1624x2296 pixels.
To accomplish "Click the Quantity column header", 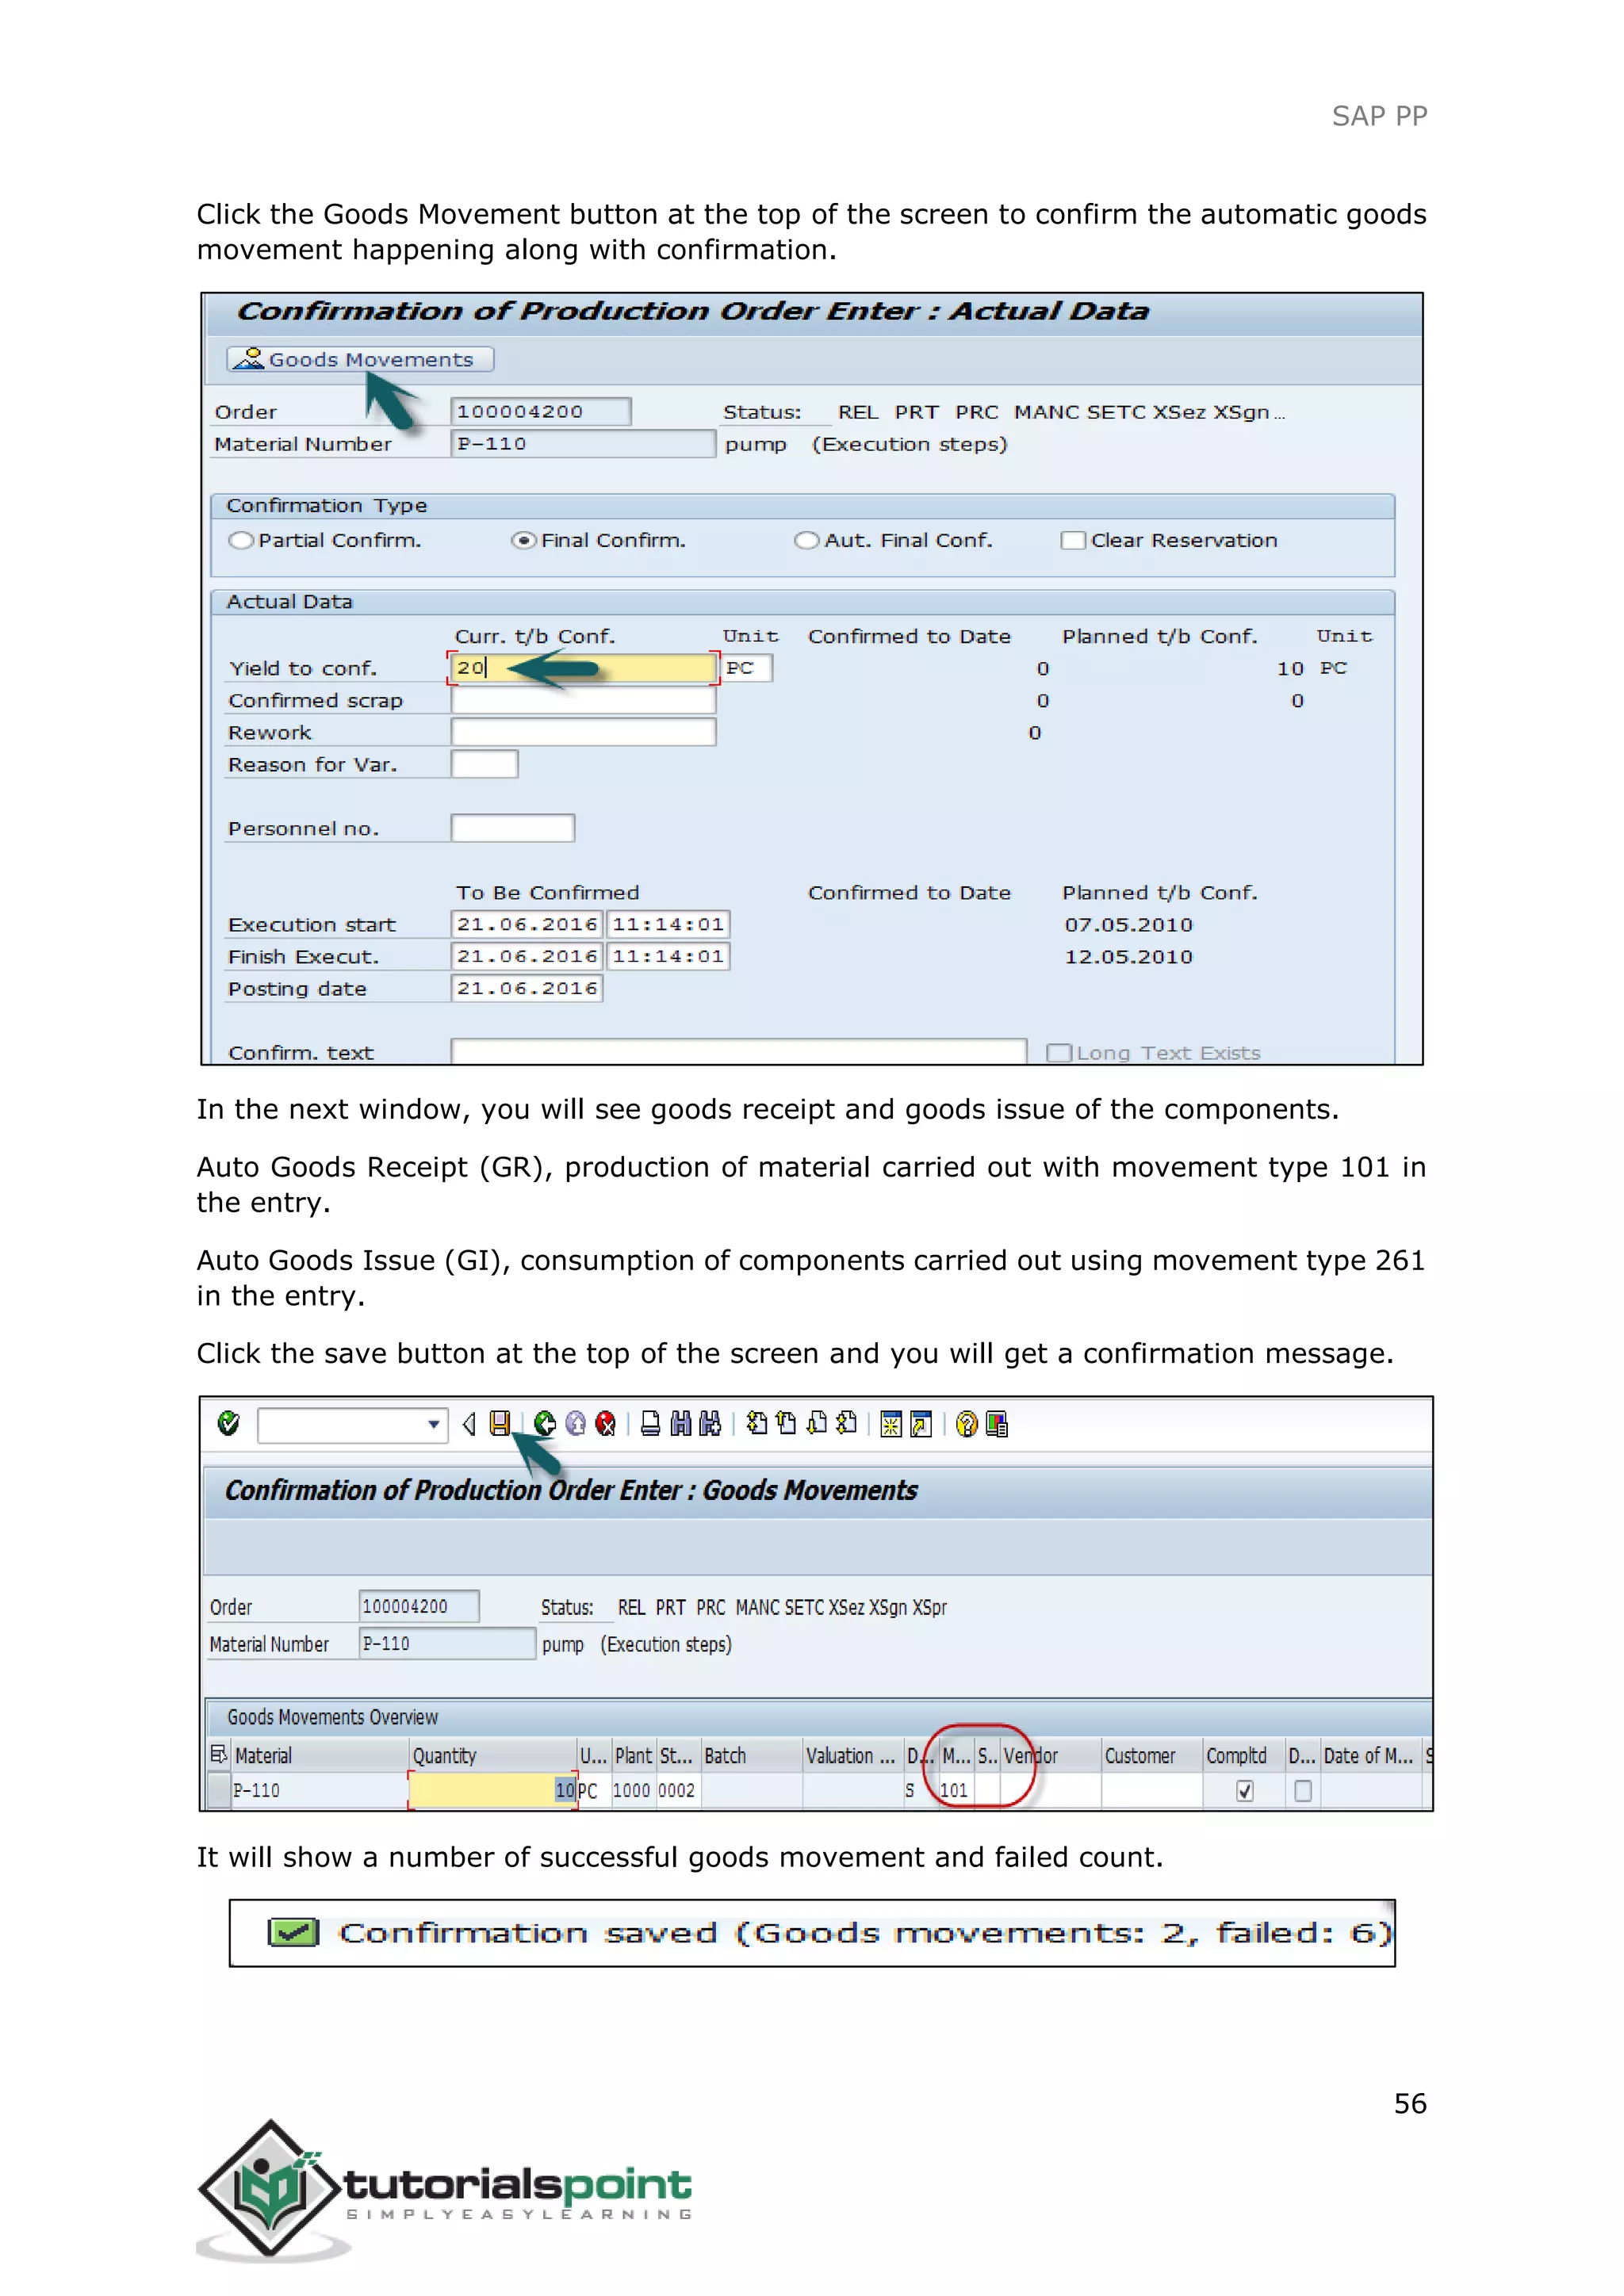I will pos(493,1756).
